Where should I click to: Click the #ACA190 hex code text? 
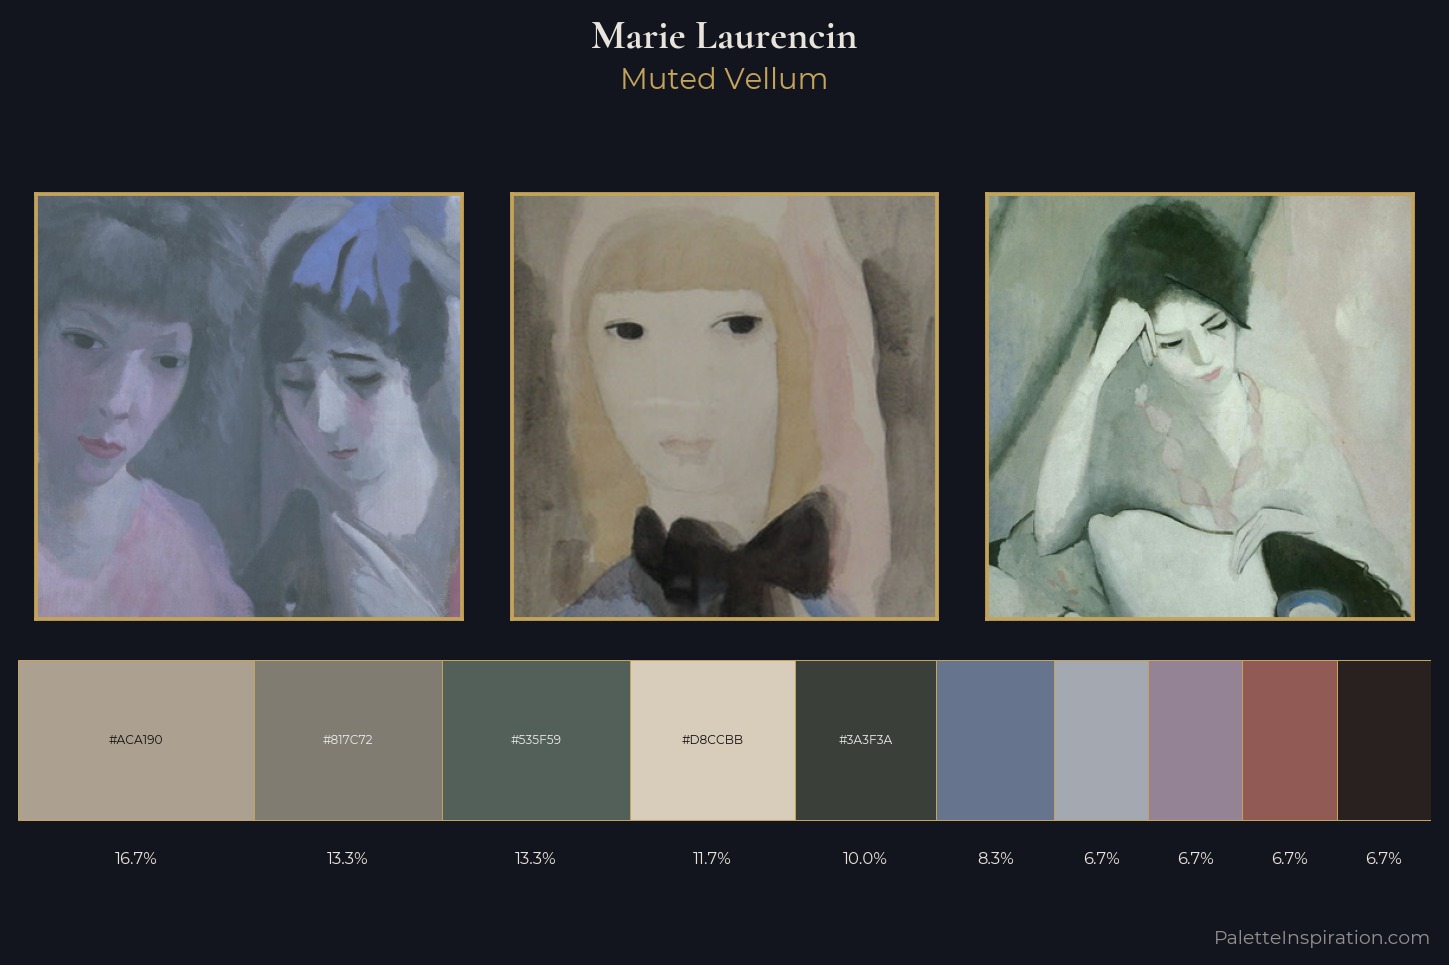pyautogui.click(x=136, y=740)
